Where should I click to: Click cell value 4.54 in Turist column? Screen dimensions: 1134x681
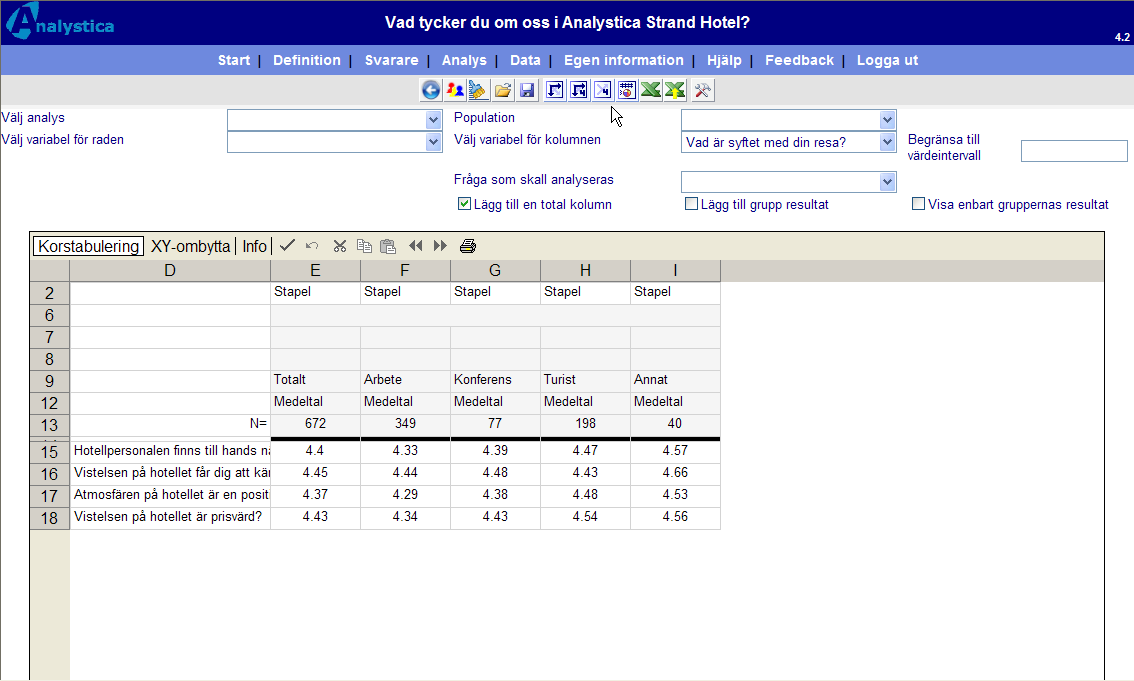[x=585, y=517]
